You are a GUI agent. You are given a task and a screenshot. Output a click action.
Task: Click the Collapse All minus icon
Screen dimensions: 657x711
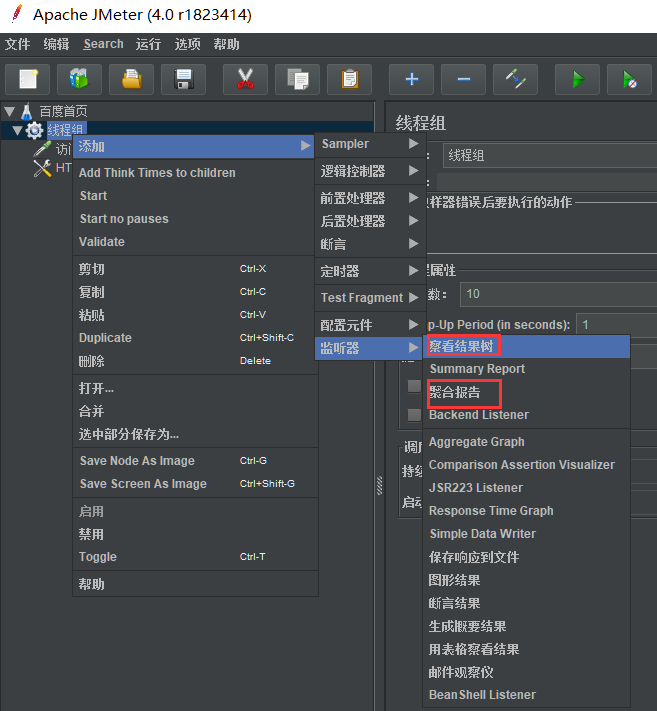[463, 79]
